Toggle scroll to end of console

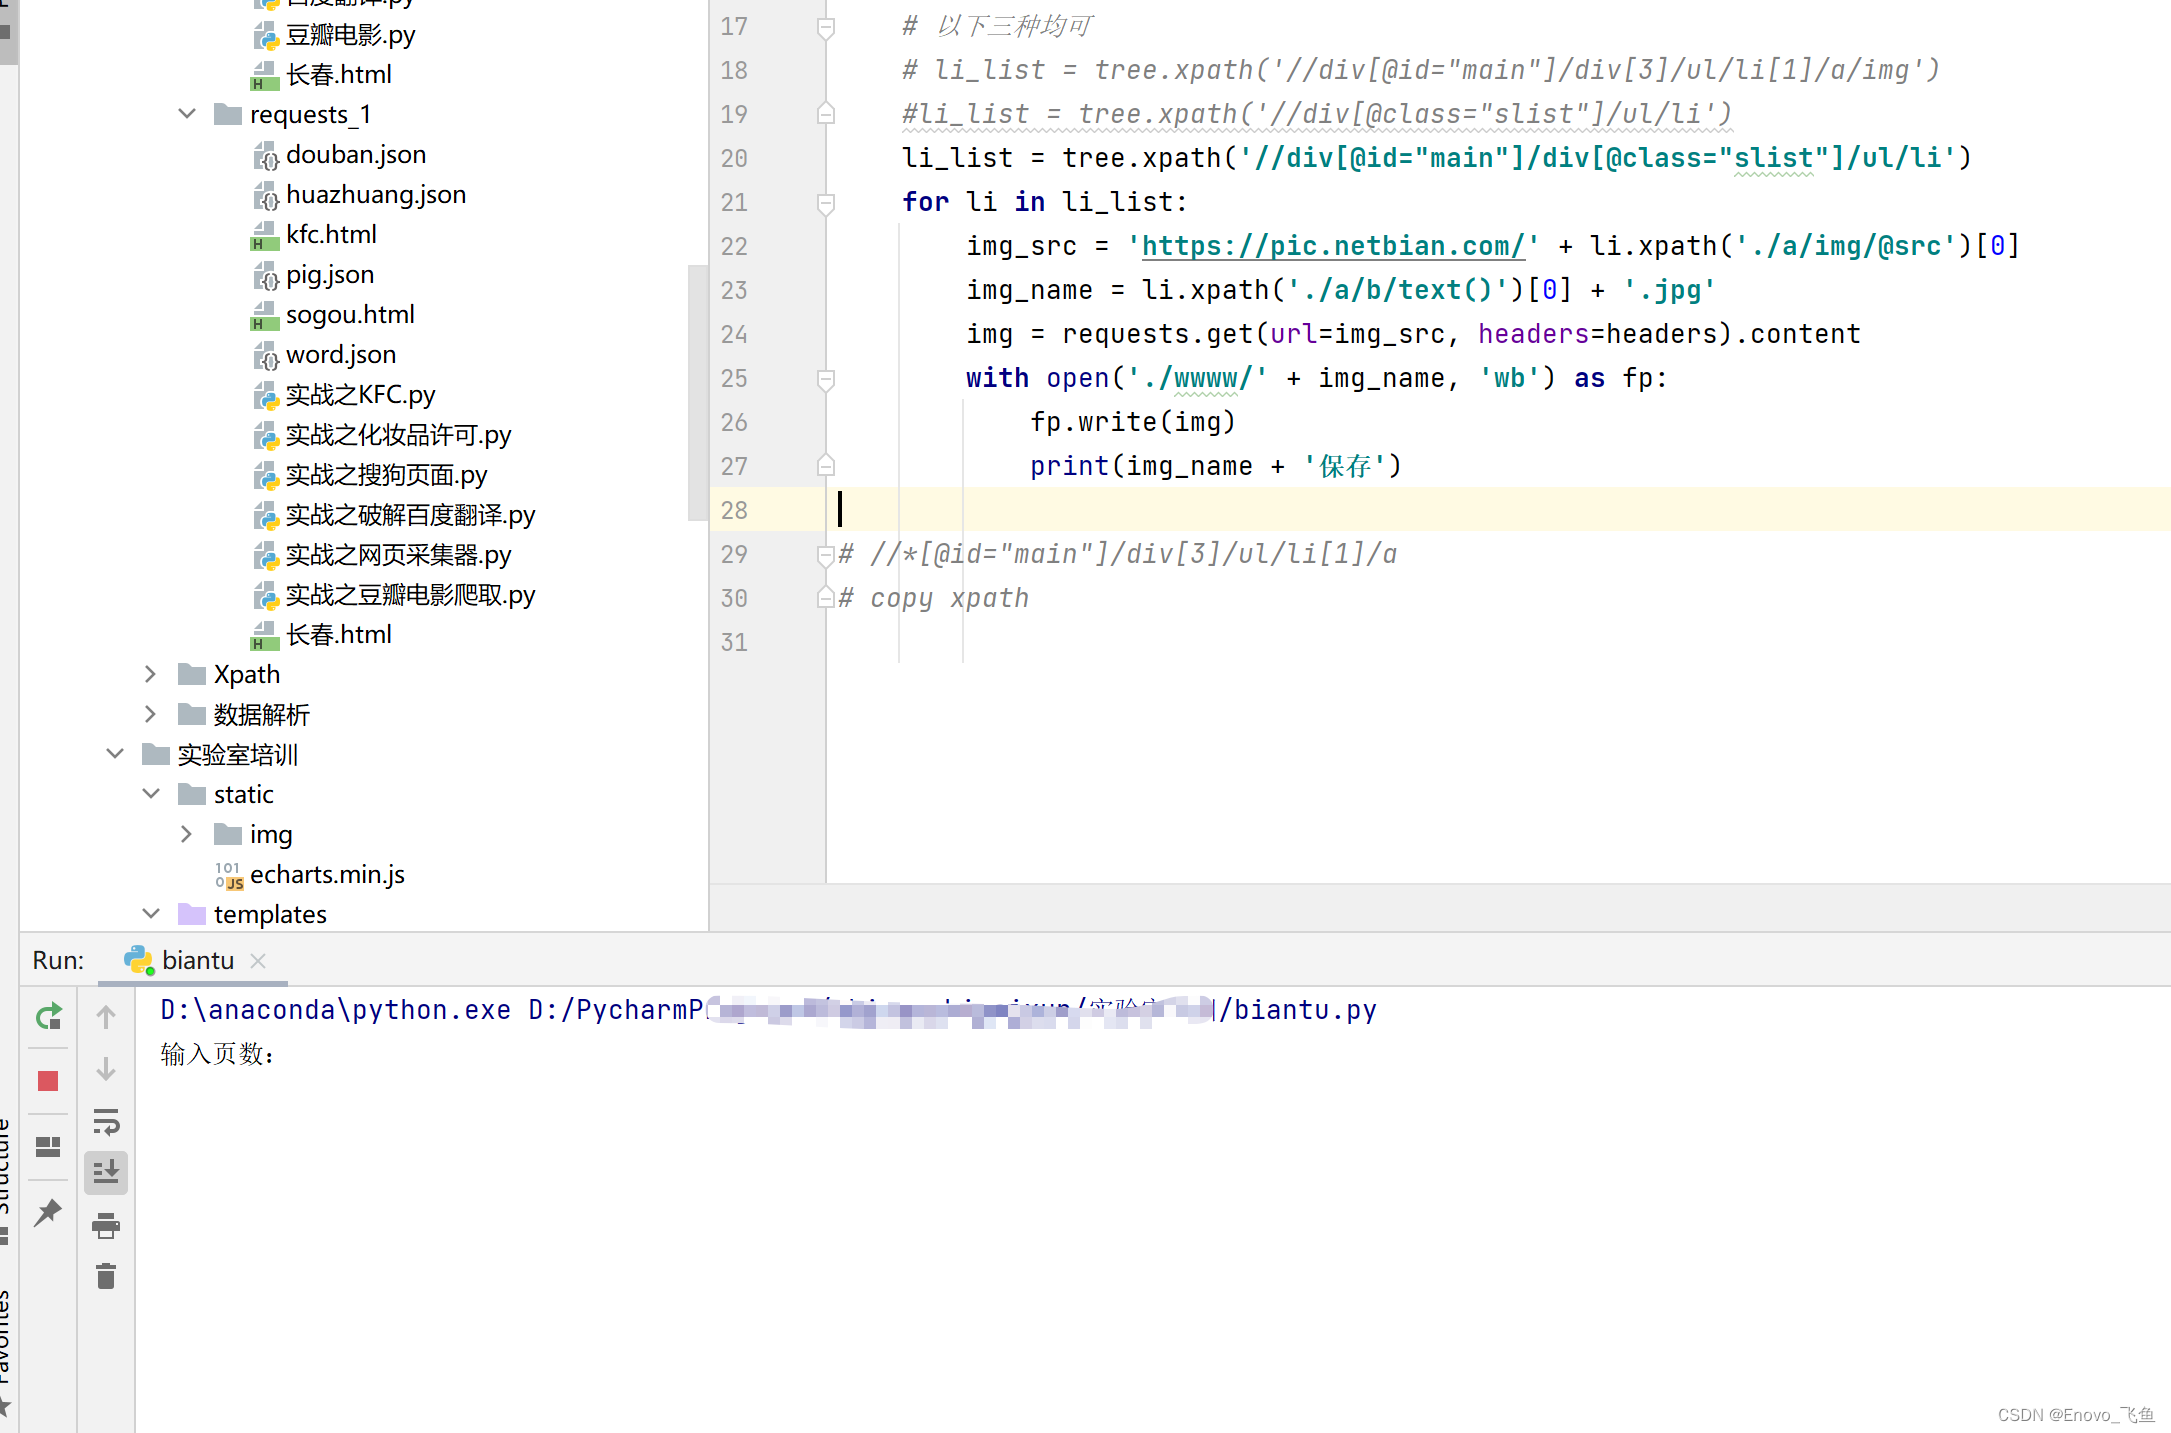coord(106,1171)
